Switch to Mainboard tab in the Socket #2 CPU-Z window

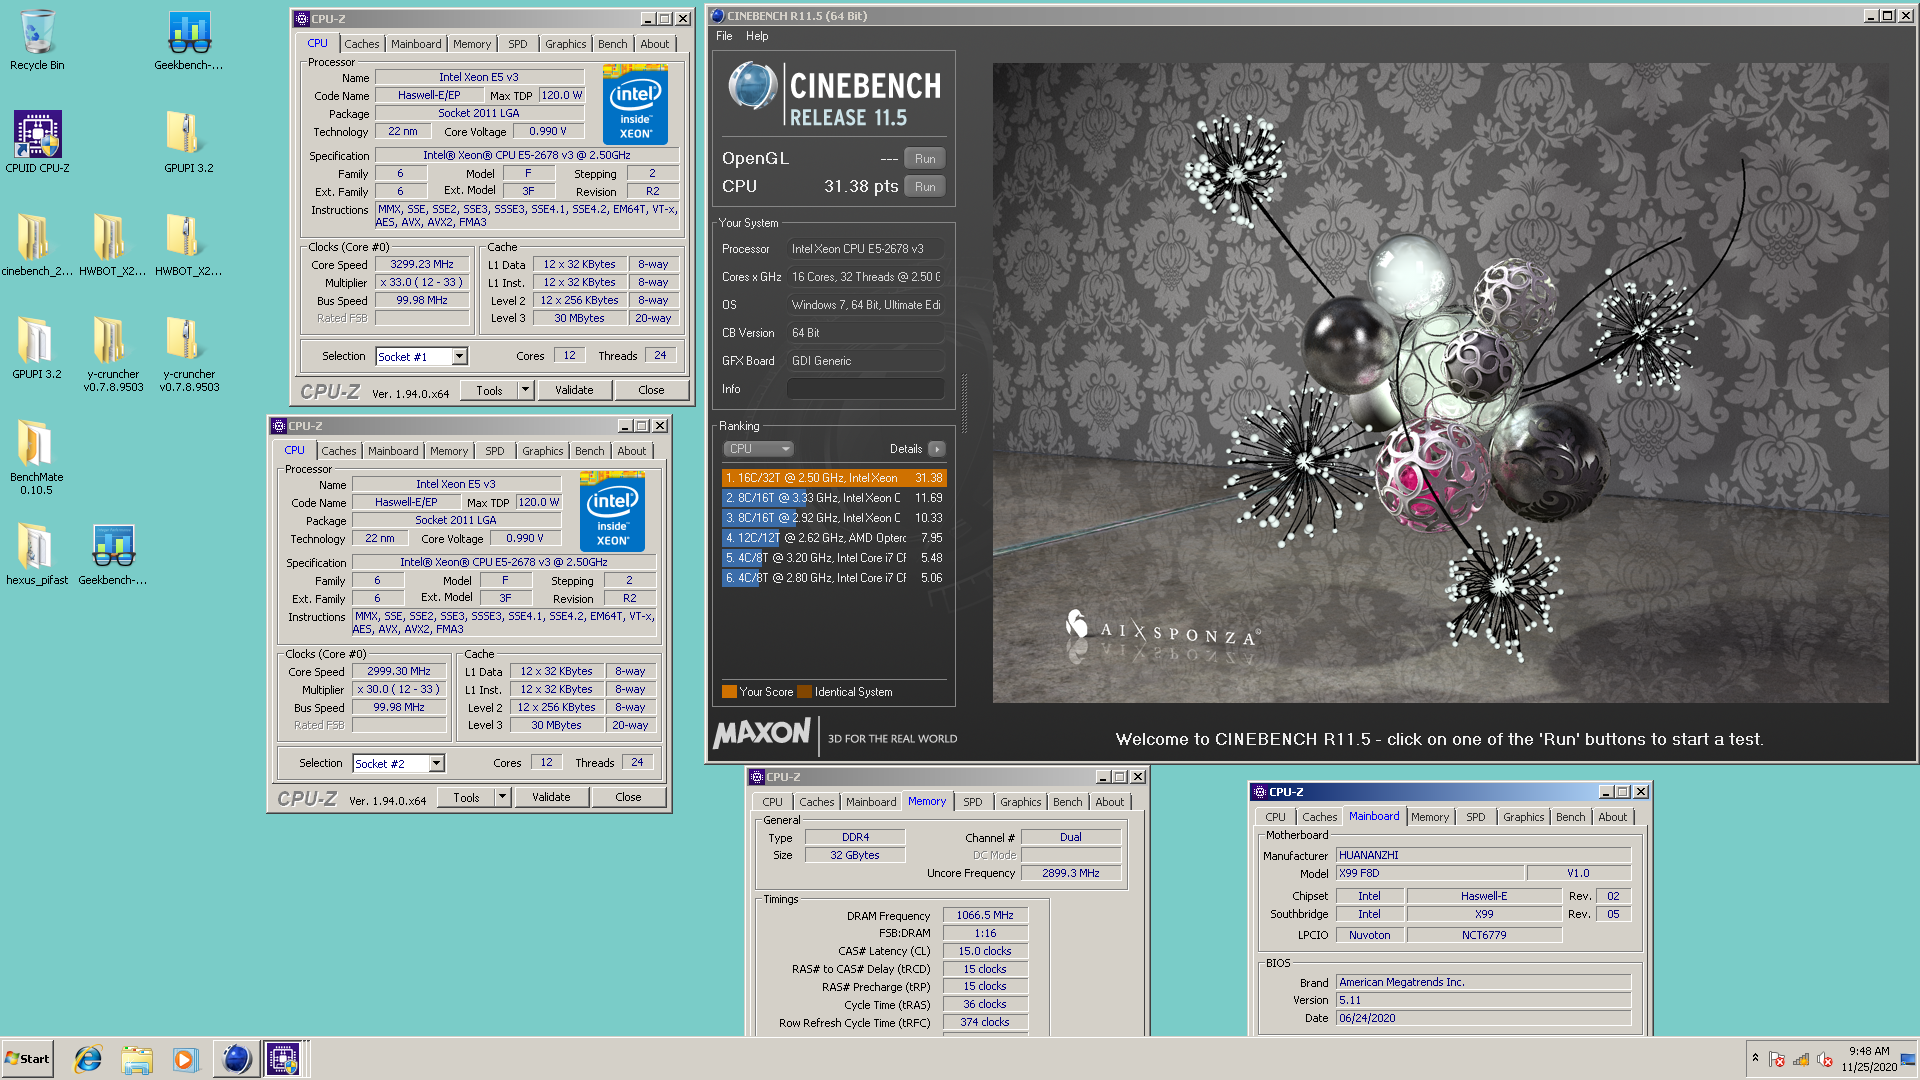coord(393,451)
